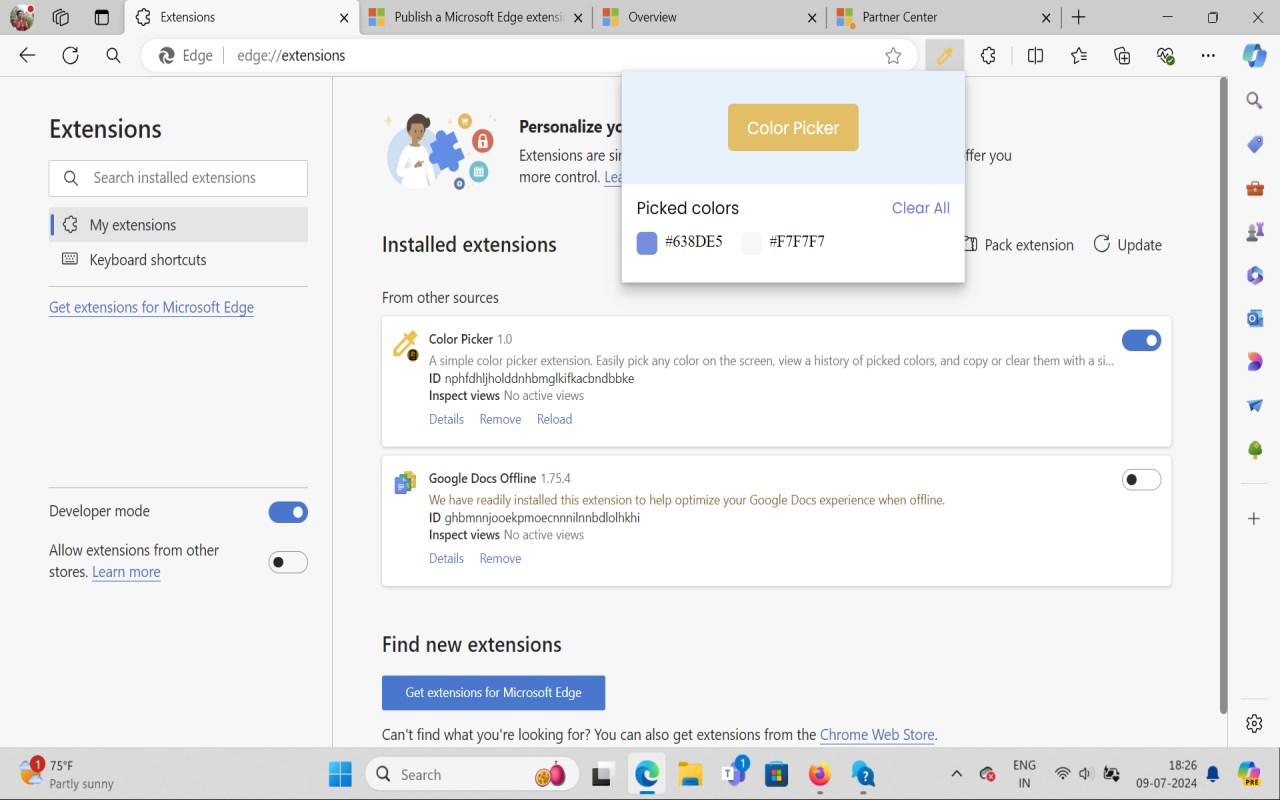This screenshot has width=1280, height=800.
Task: Open File Explorer from taskbar
Action: pos(690,774)
